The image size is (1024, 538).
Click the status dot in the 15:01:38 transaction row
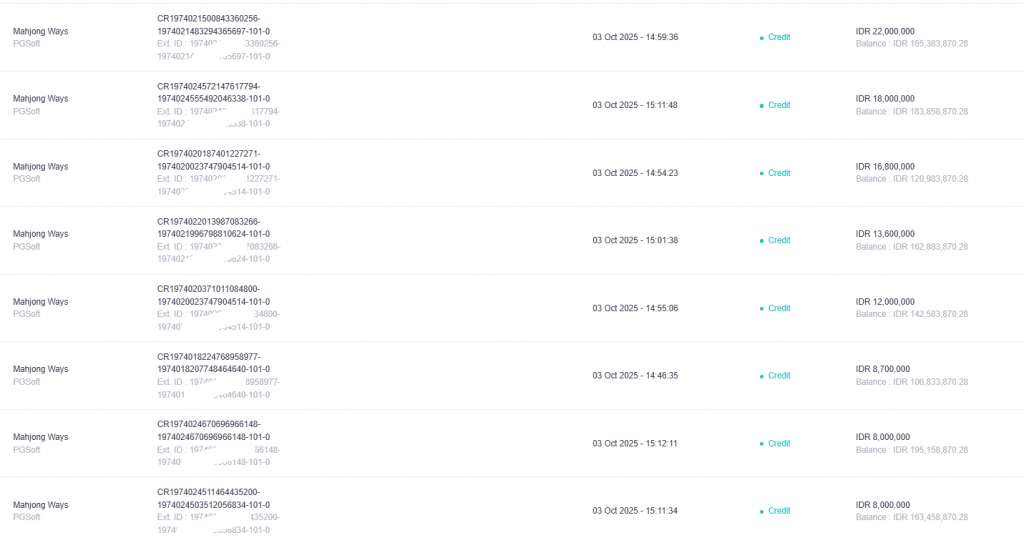[x=761, y=241]
